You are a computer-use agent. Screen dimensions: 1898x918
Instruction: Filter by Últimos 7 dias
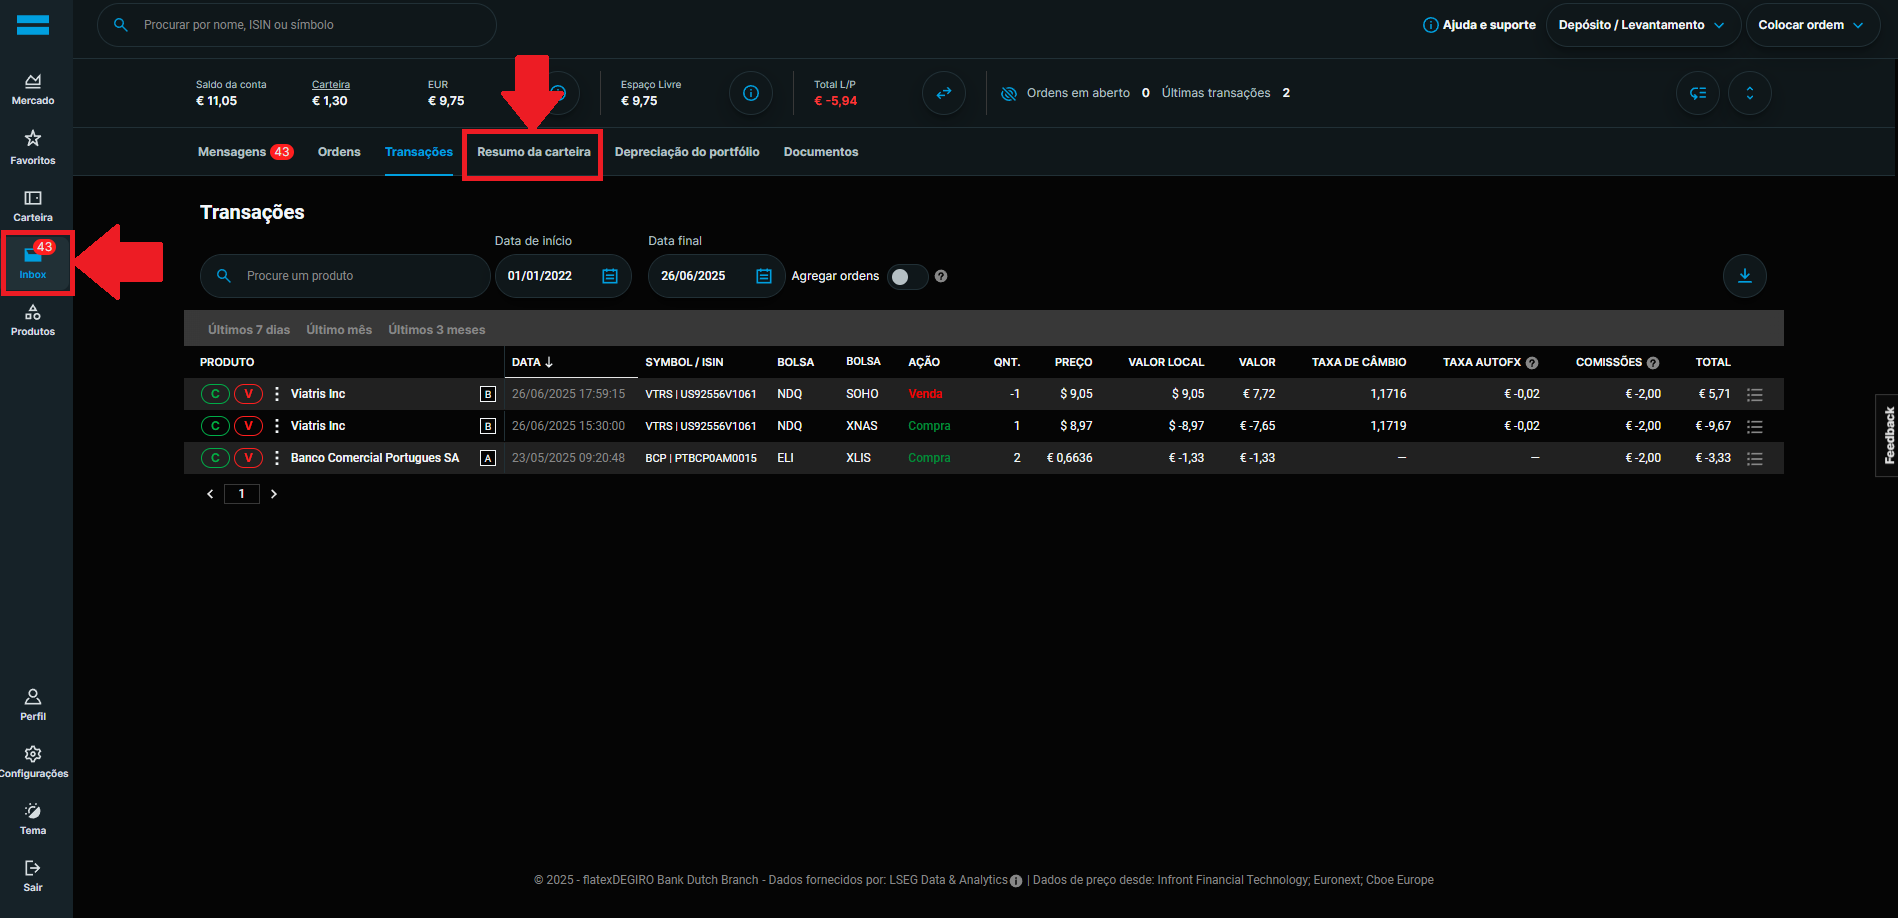pyautogui.click(x=249, y=330)
